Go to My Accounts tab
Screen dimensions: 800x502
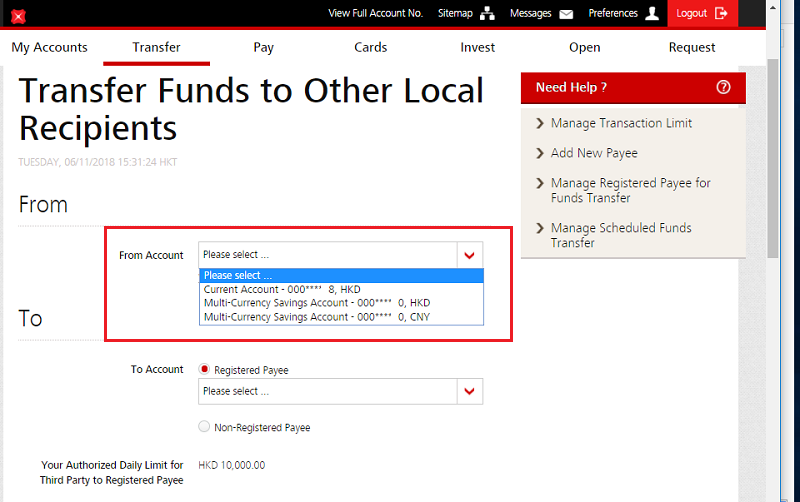click(x=50, y=47)
